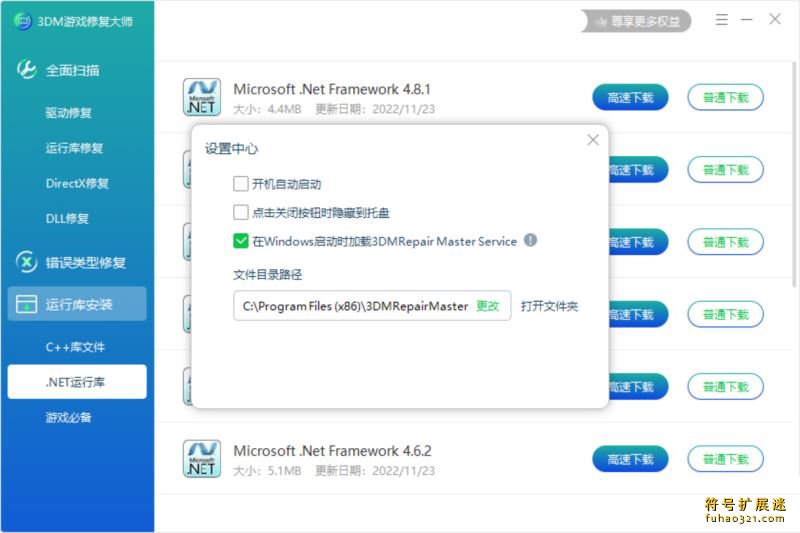Click the 3DM游戏修复大师 logo icon

[x=22, y=21]
